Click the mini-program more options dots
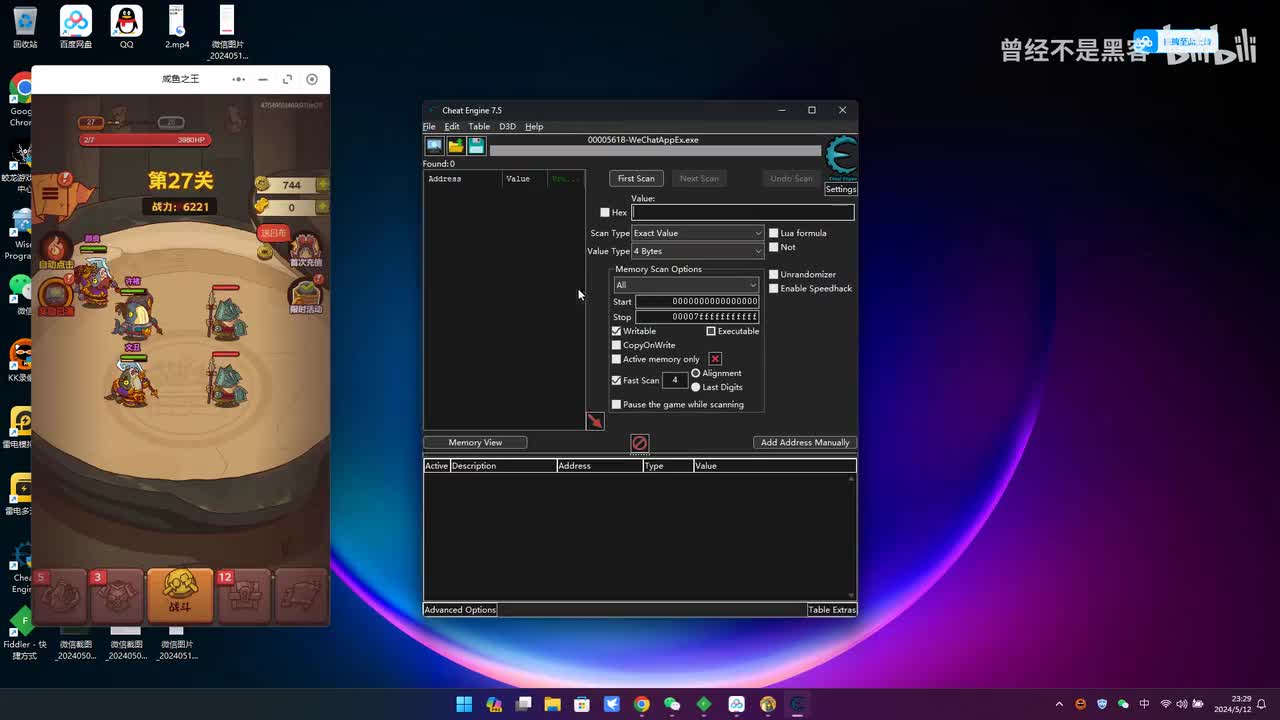 [x=238, y=79]
